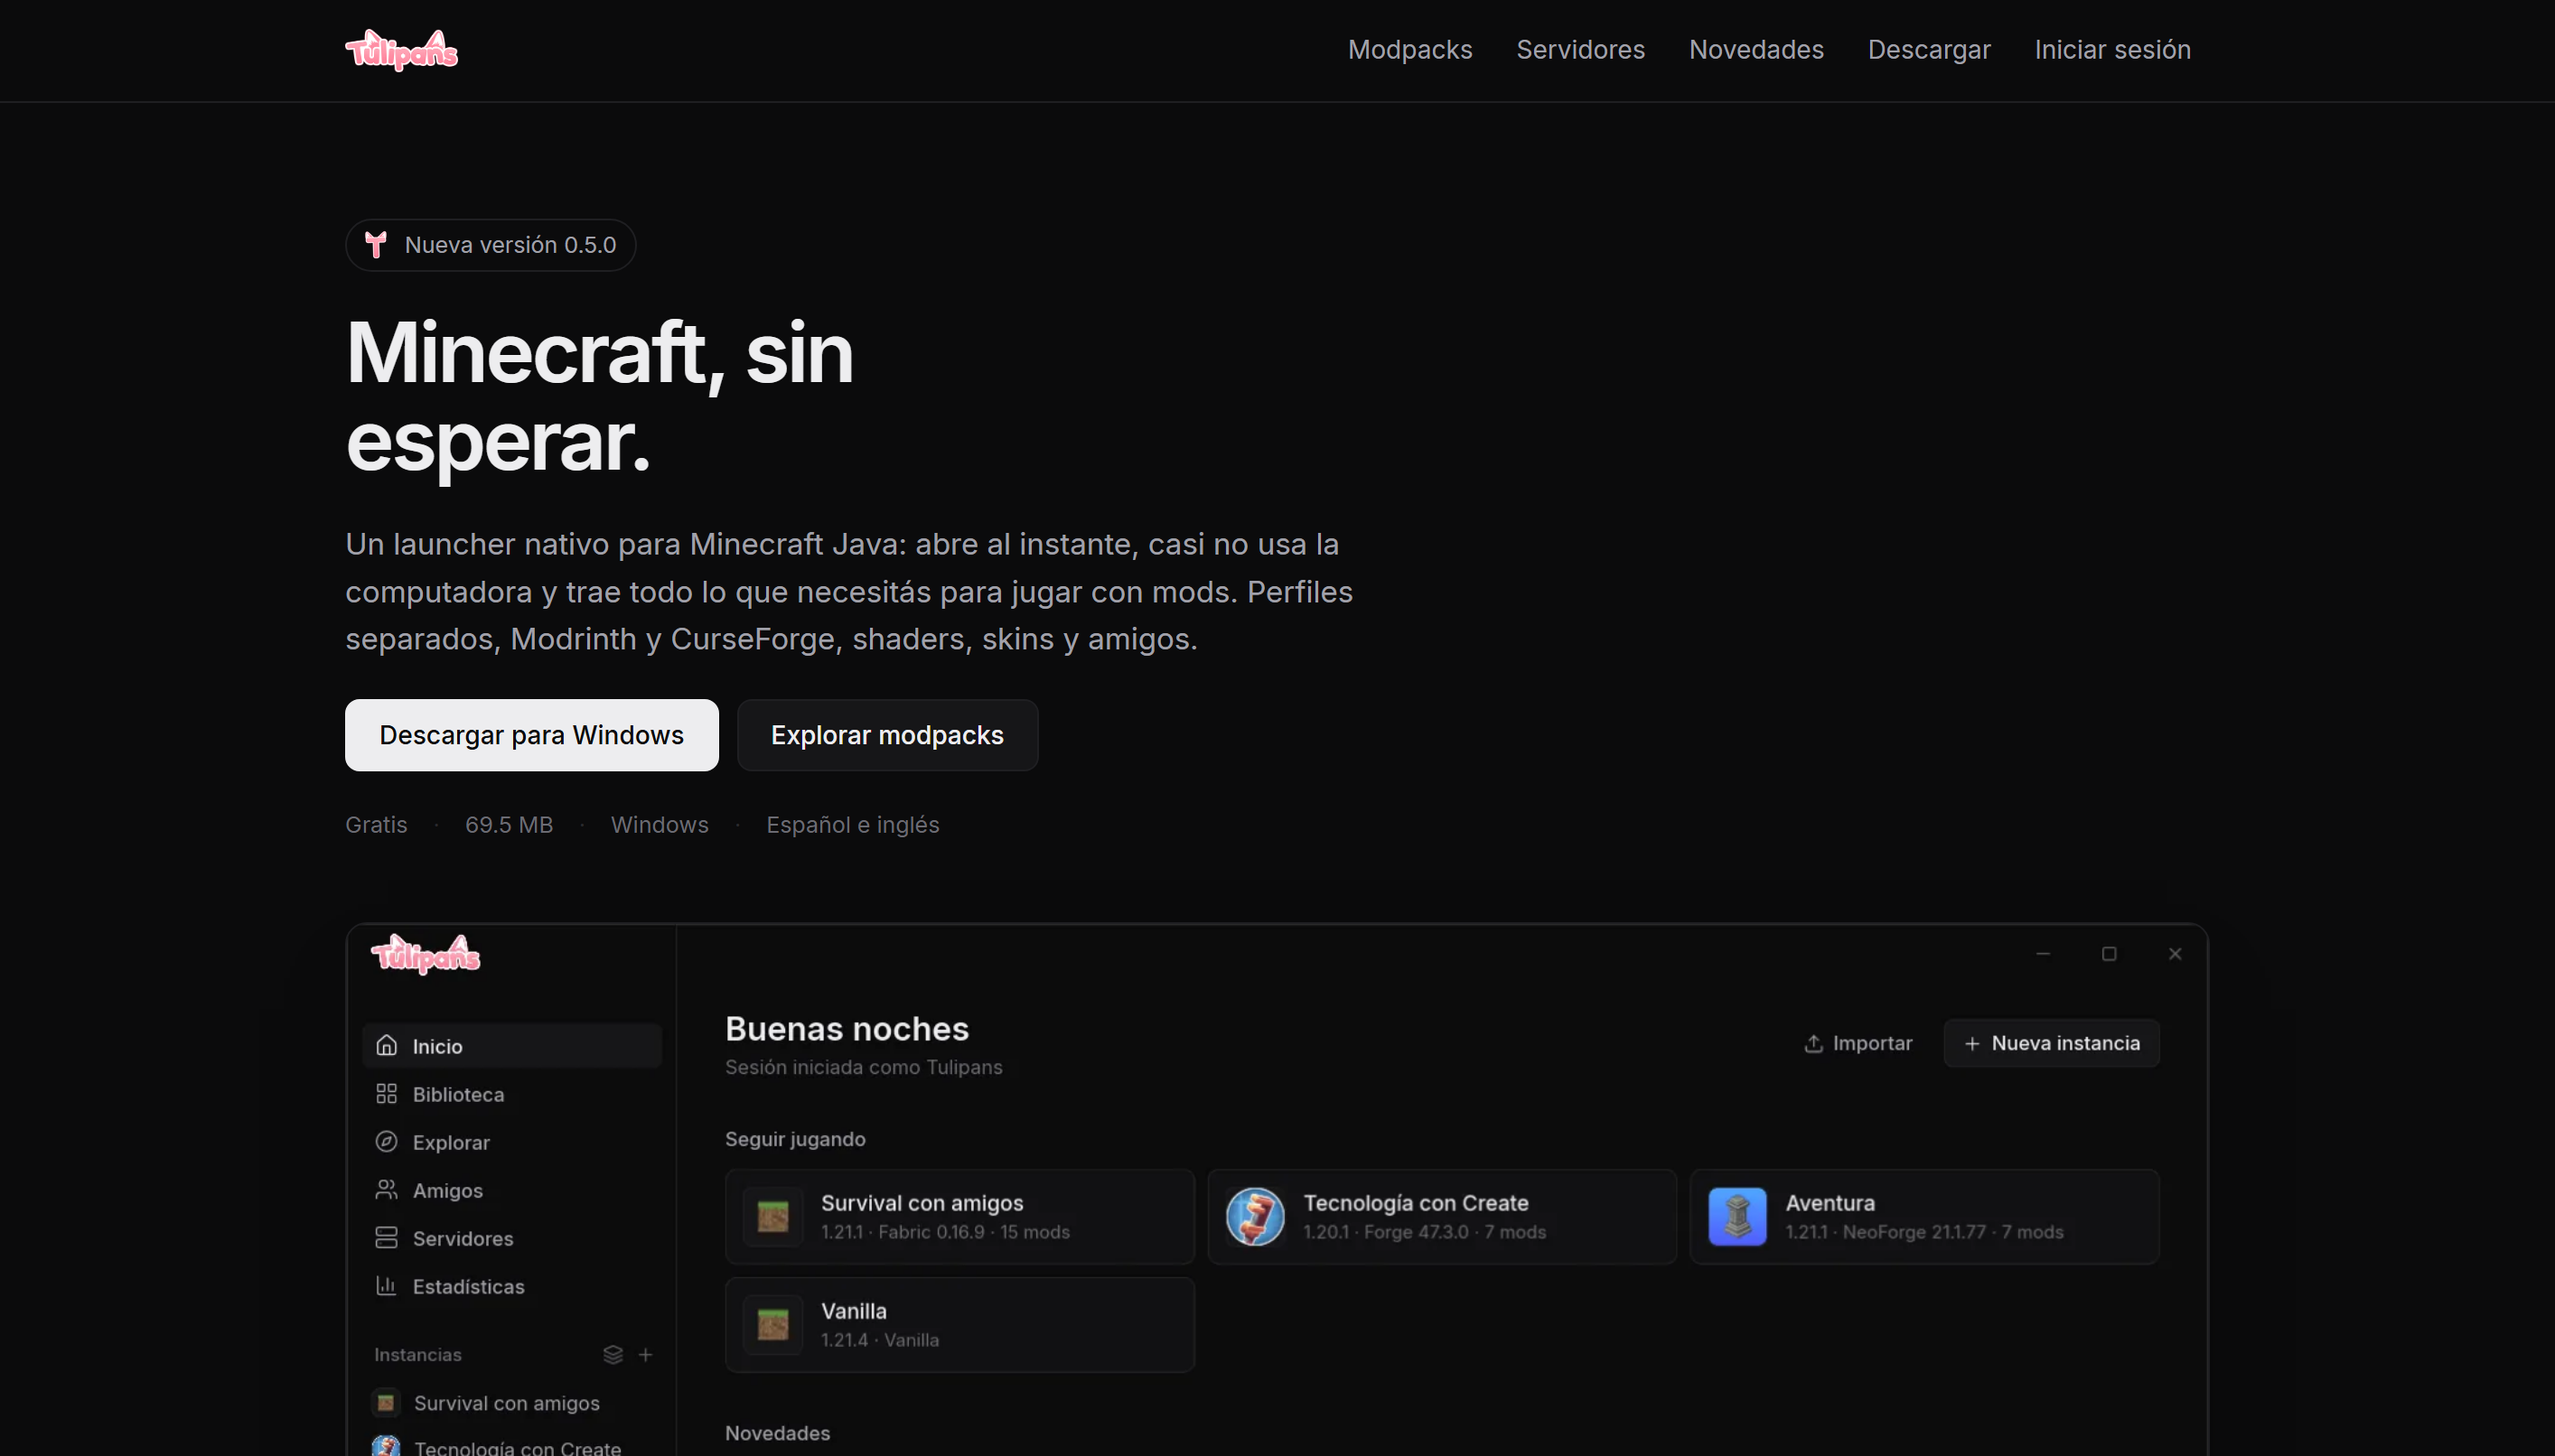
Task: Click the Tulipans logo inside the launcher preview
Action: tap(426, 955)
